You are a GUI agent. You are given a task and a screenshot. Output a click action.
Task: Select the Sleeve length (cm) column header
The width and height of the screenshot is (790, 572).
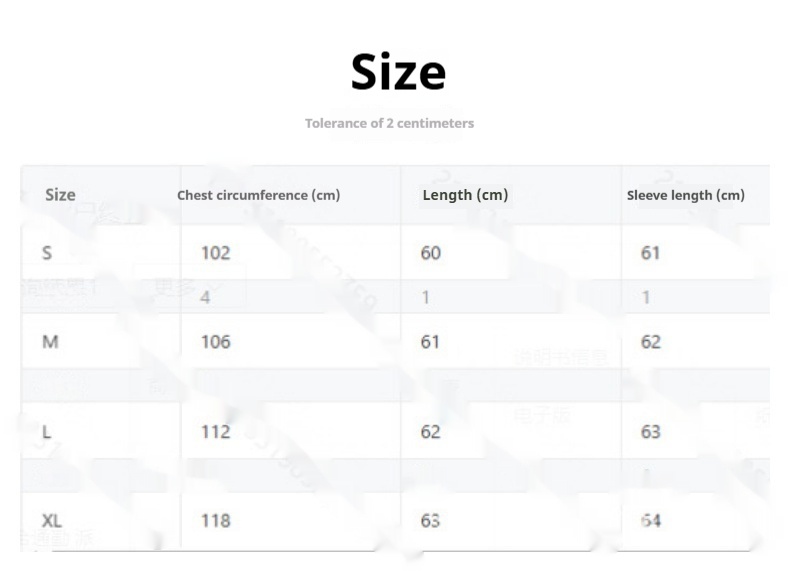[x=685, y=195]
